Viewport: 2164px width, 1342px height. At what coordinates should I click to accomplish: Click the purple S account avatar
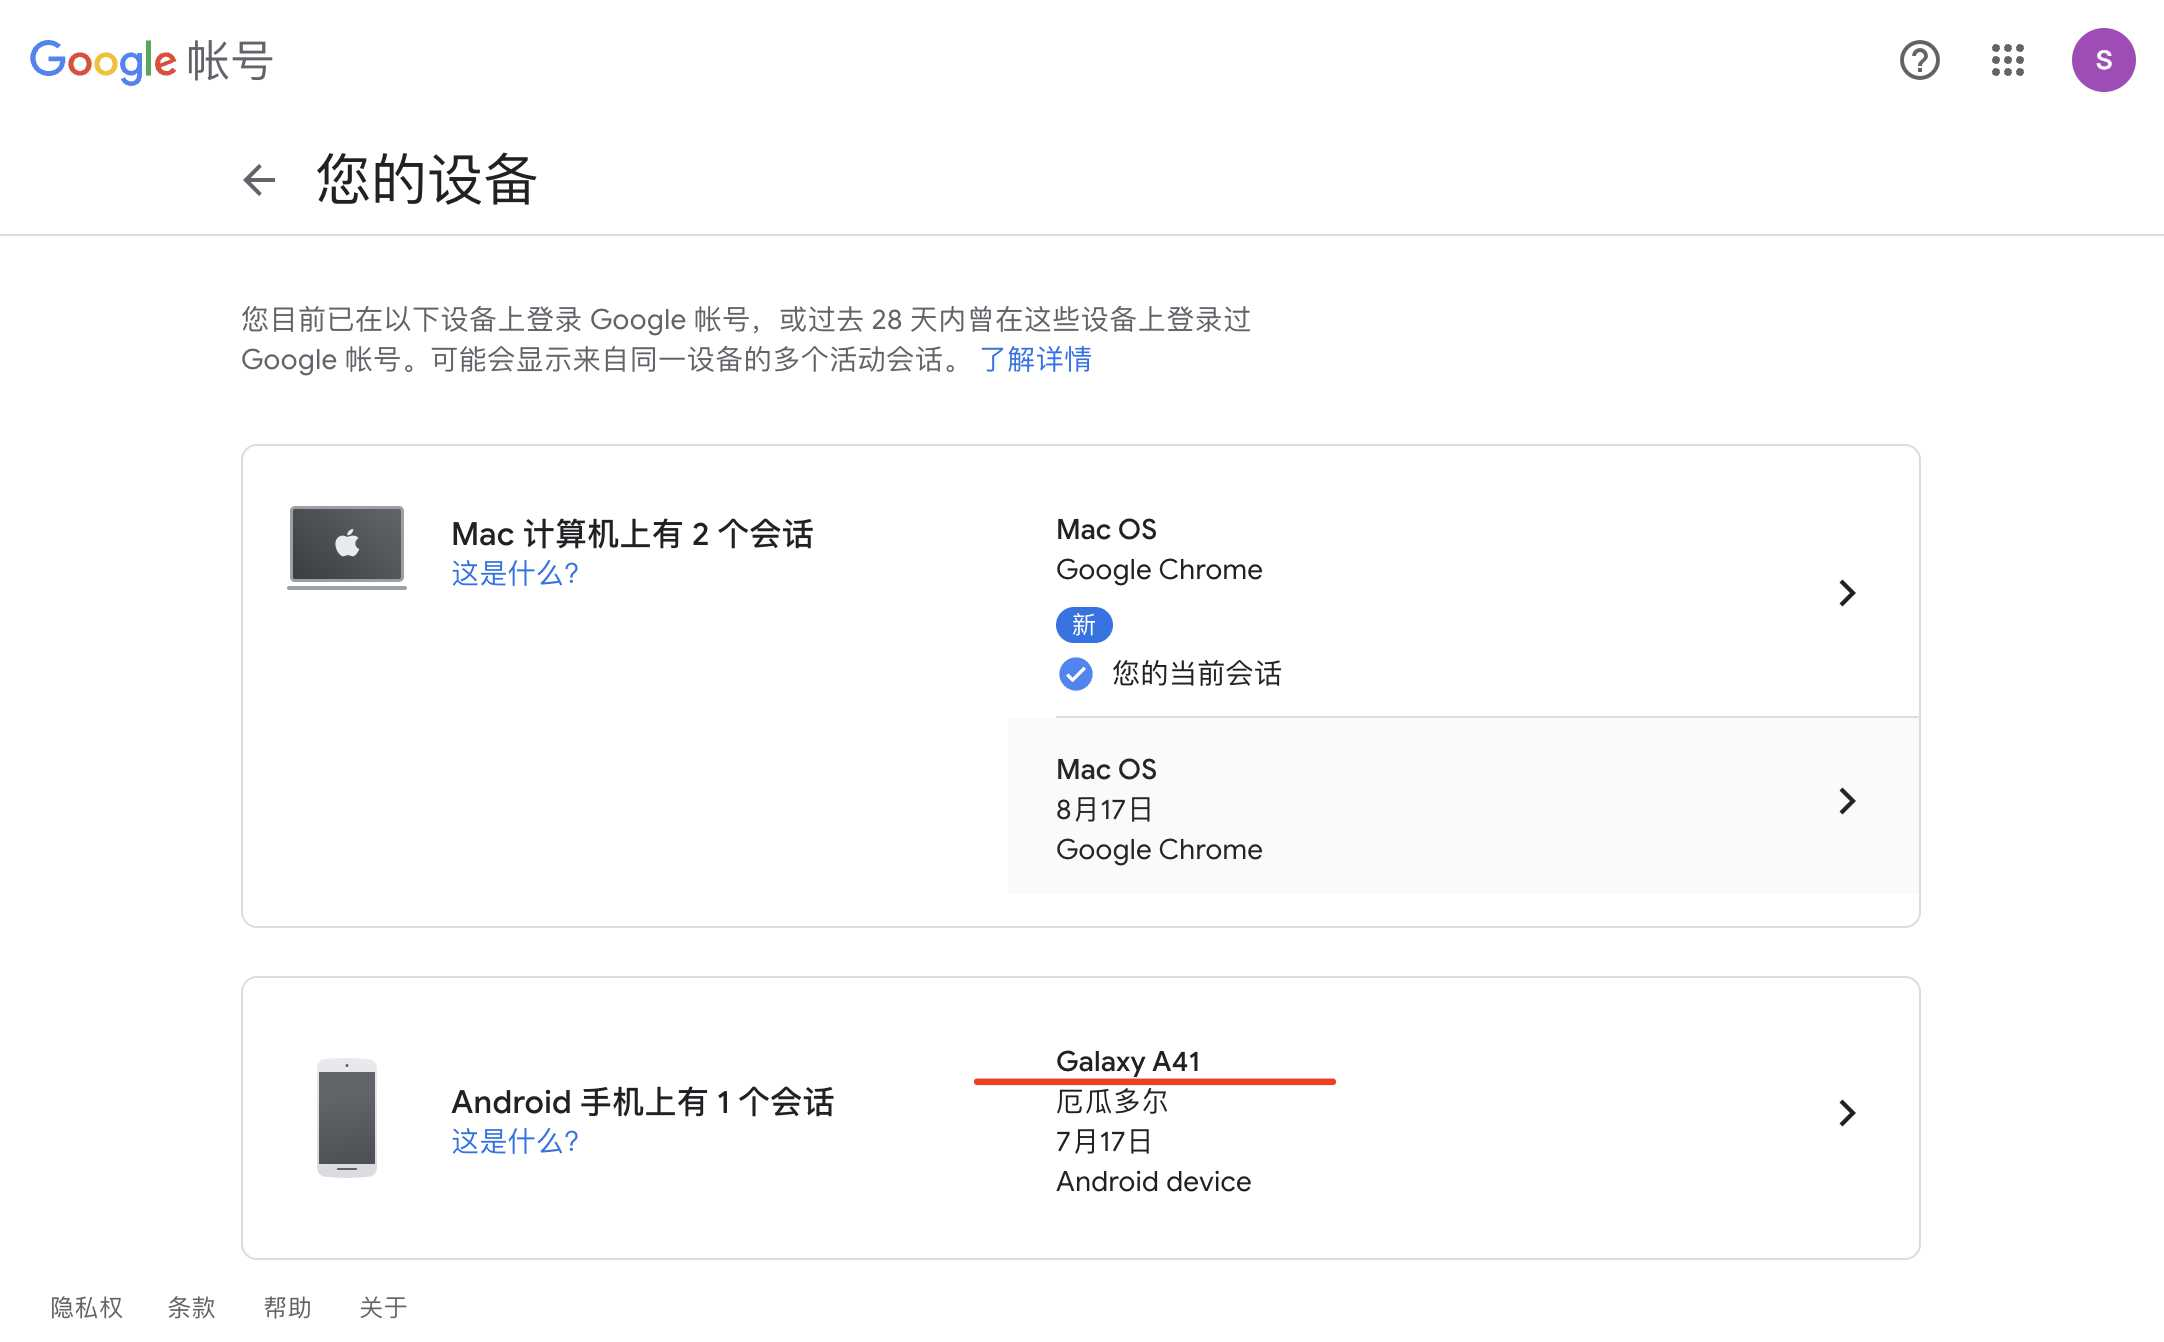2103,60
